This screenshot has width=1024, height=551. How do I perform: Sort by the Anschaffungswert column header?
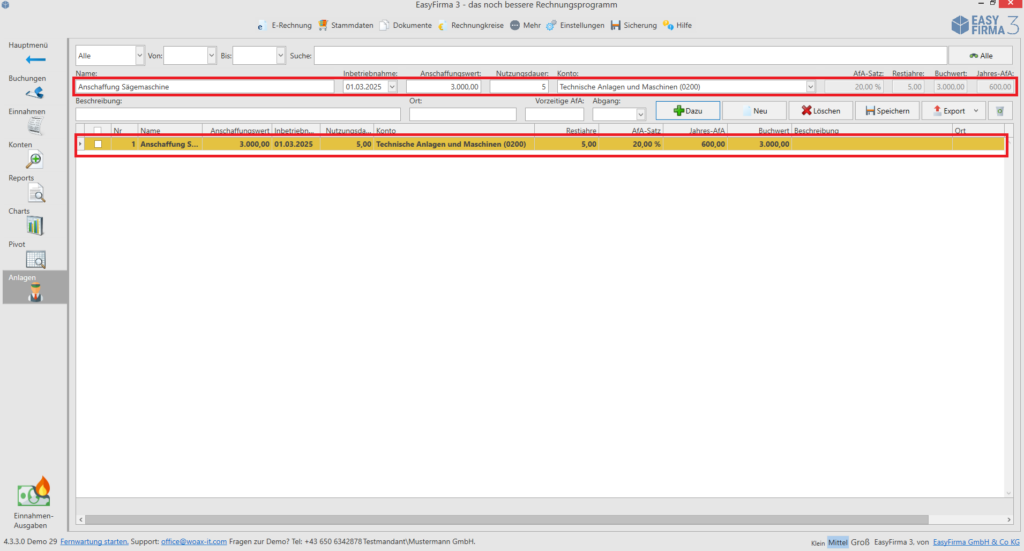(237, 131)
